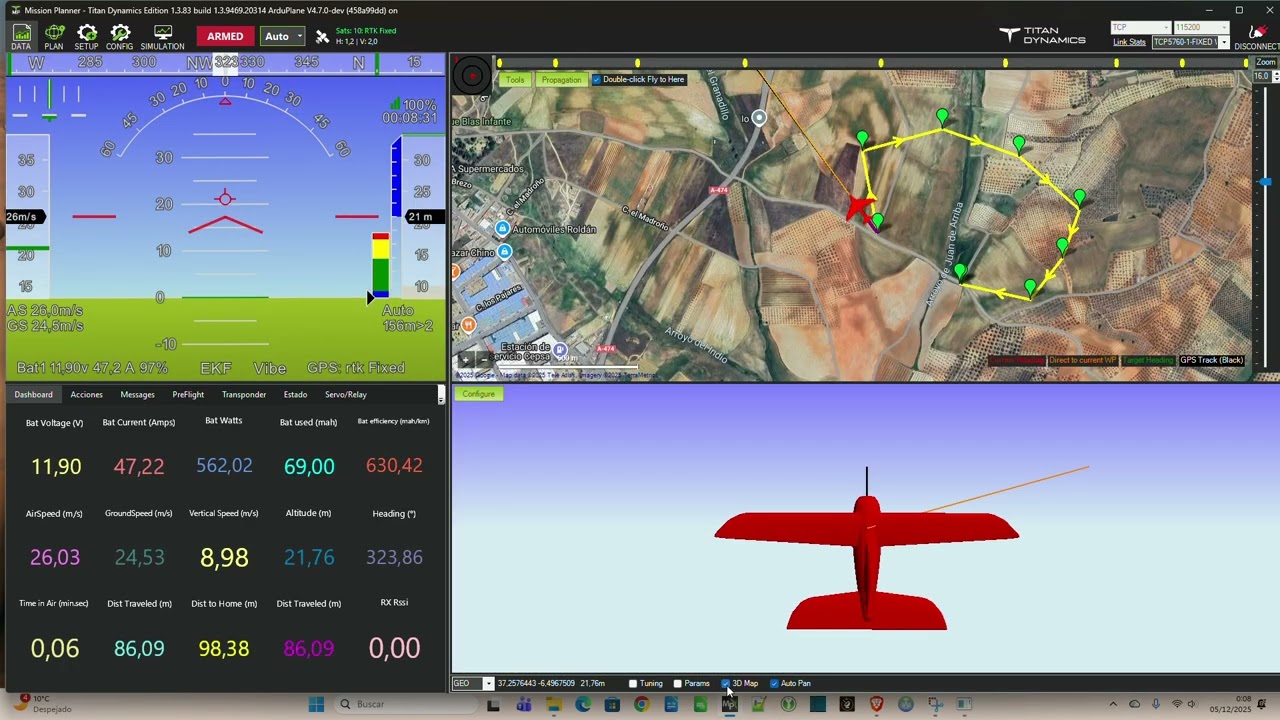Click the Windows Start button

[316, 704]
